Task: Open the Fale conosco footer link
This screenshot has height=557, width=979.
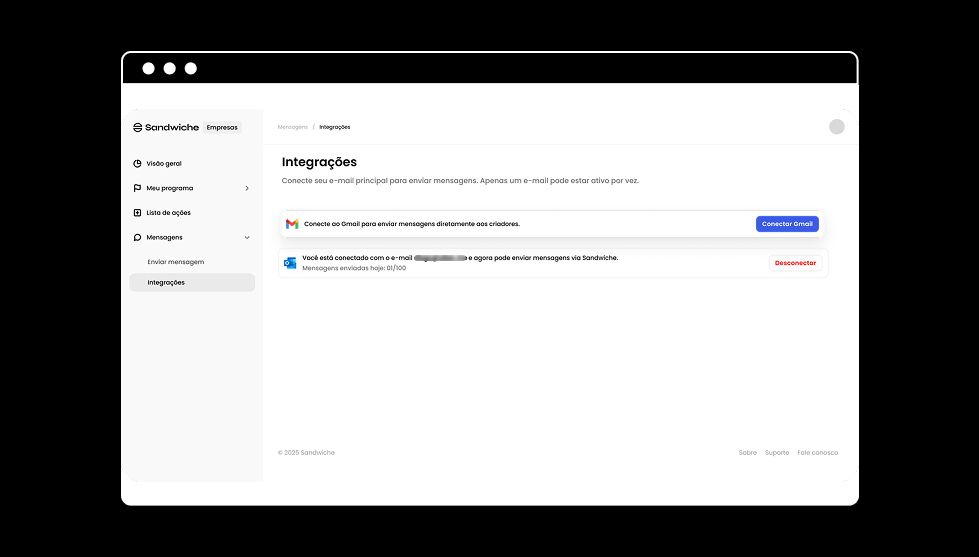Action: click(x=817, y=453)
